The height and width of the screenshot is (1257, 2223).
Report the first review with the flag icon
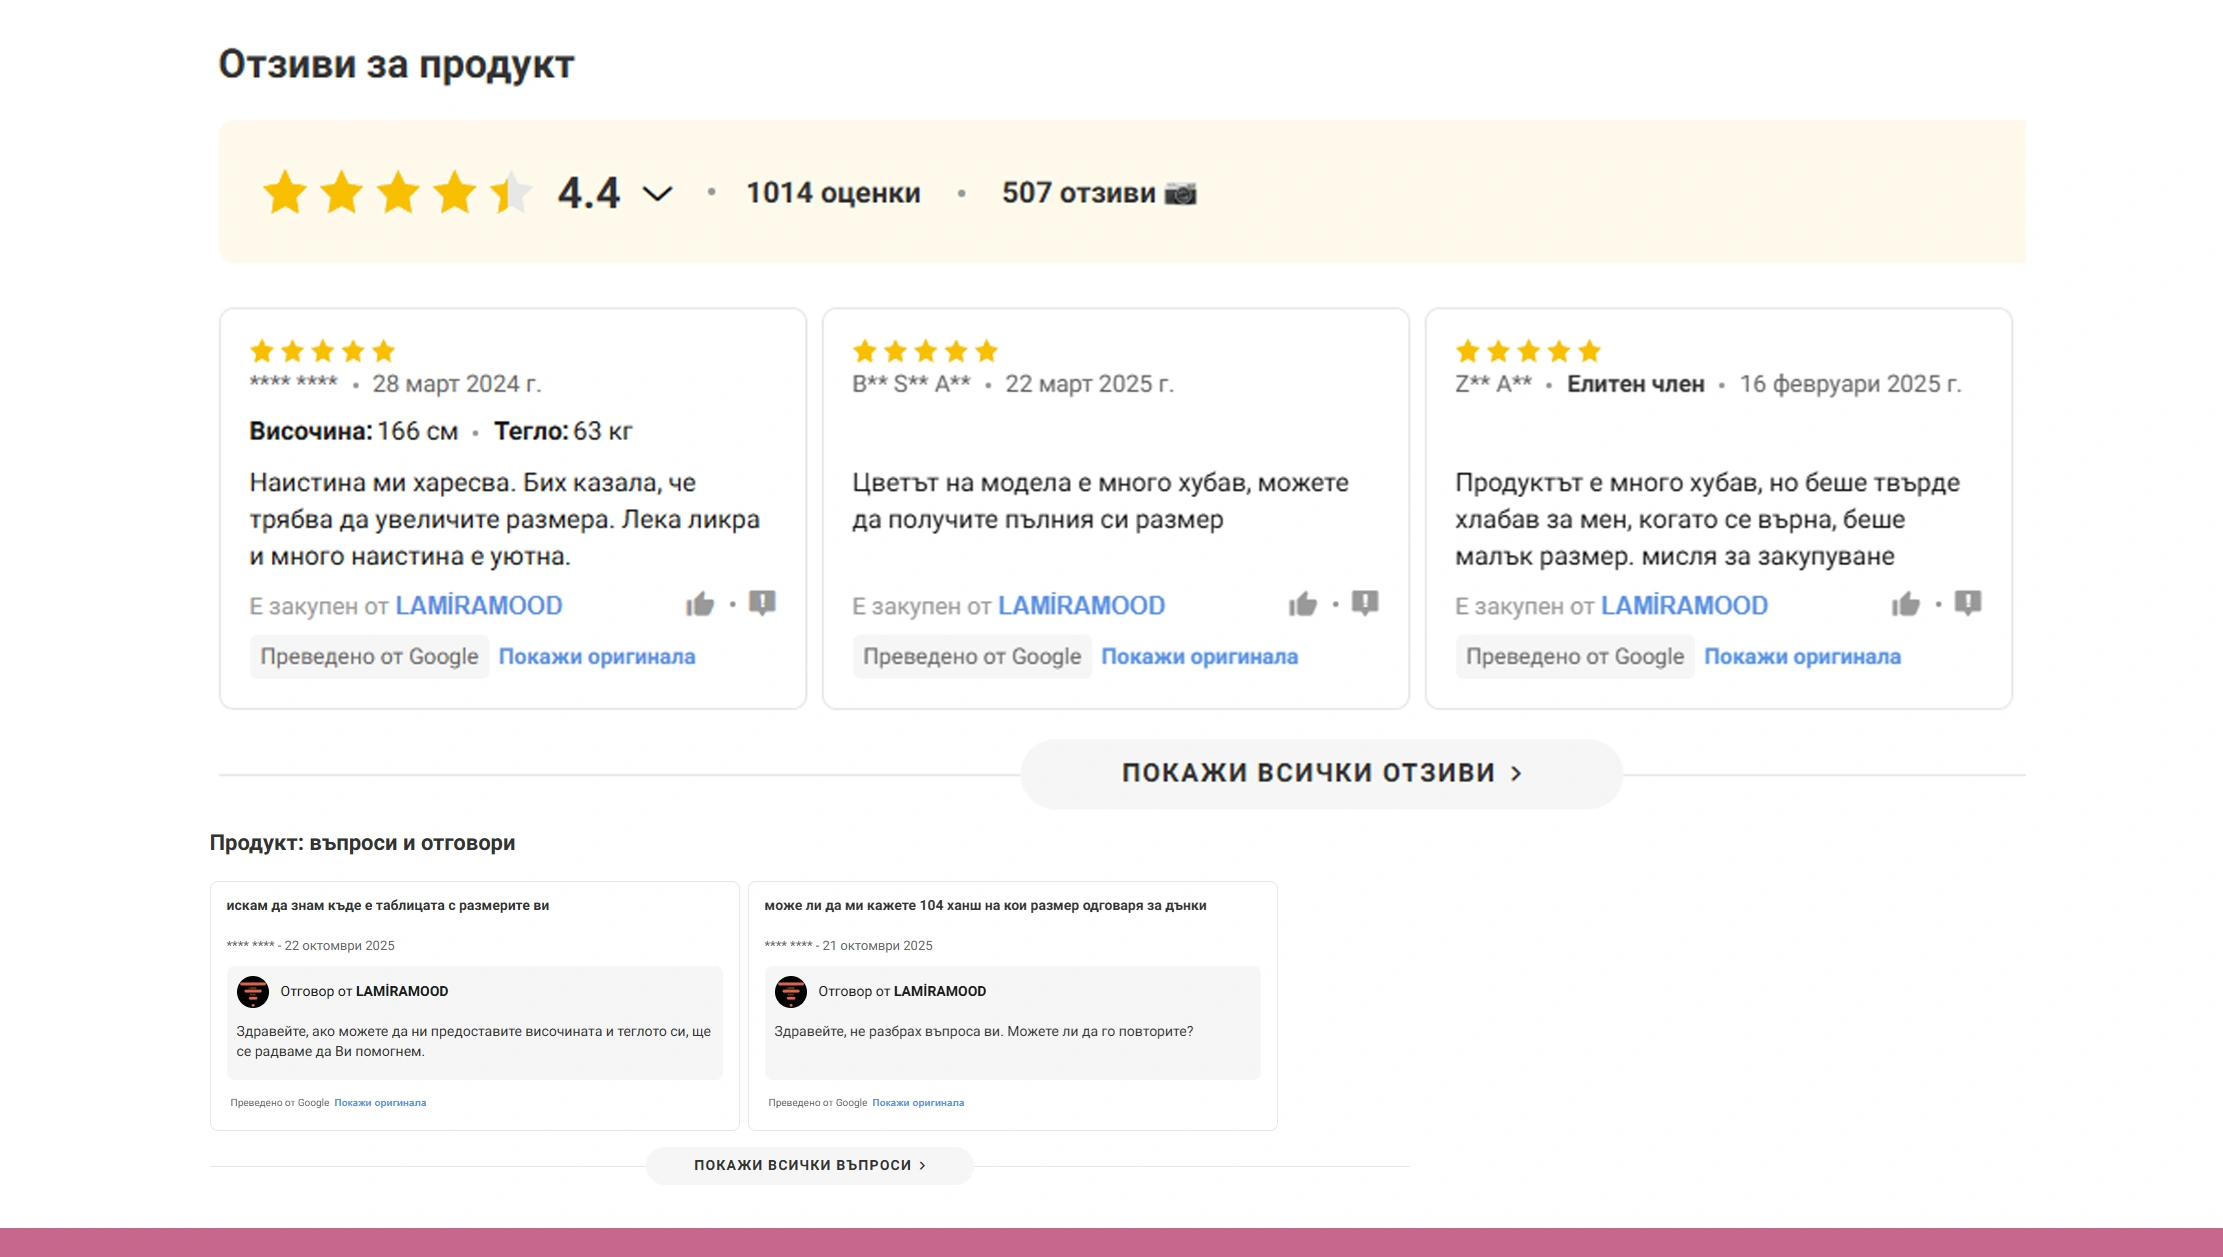763,604
